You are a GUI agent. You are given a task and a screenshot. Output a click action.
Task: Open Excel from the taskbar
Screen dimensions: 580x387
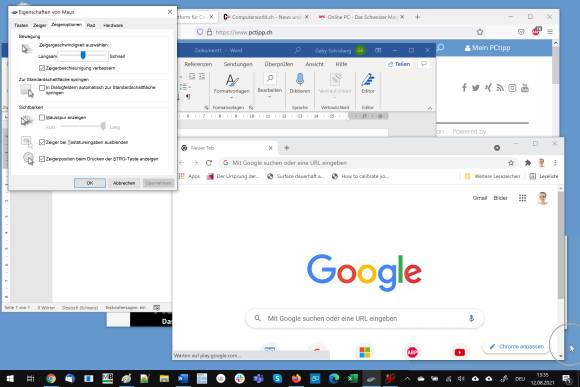353,378
